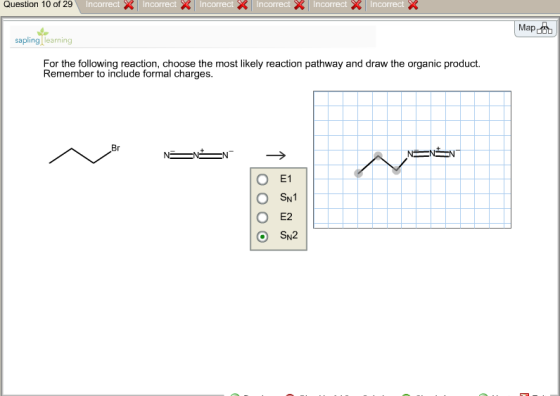Select the SN1 reaction pathway option
The image size is (560, 396).
[x=262, y=198]
